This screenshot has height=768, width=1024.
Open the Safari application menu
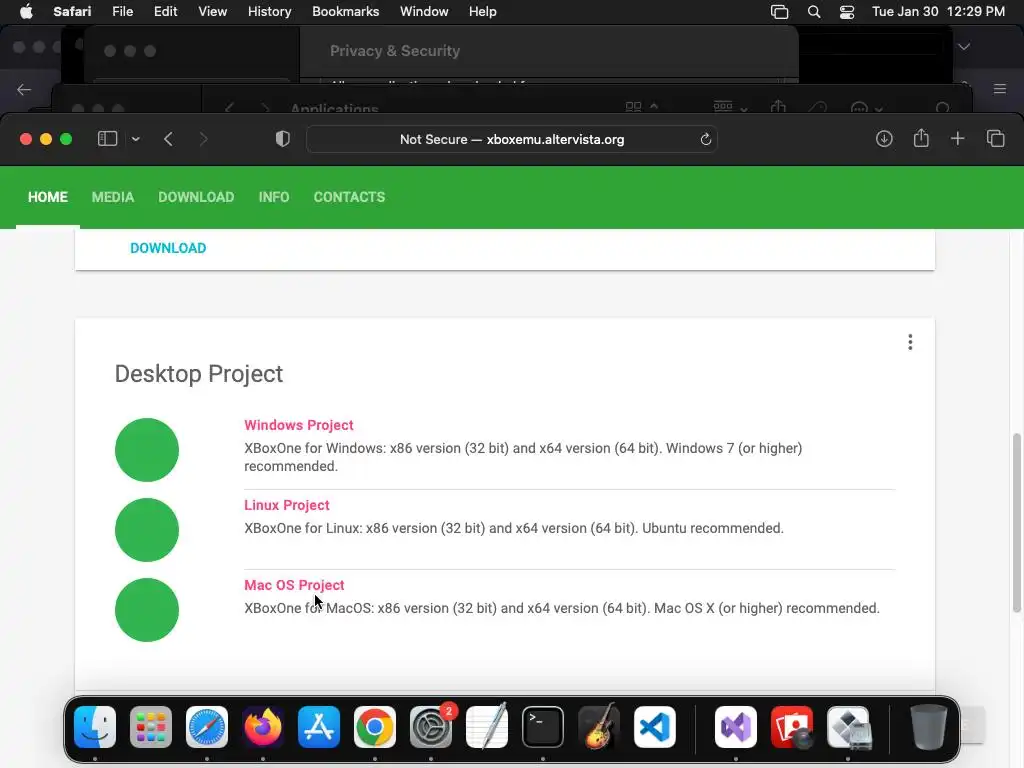click(x=72, y=12)
